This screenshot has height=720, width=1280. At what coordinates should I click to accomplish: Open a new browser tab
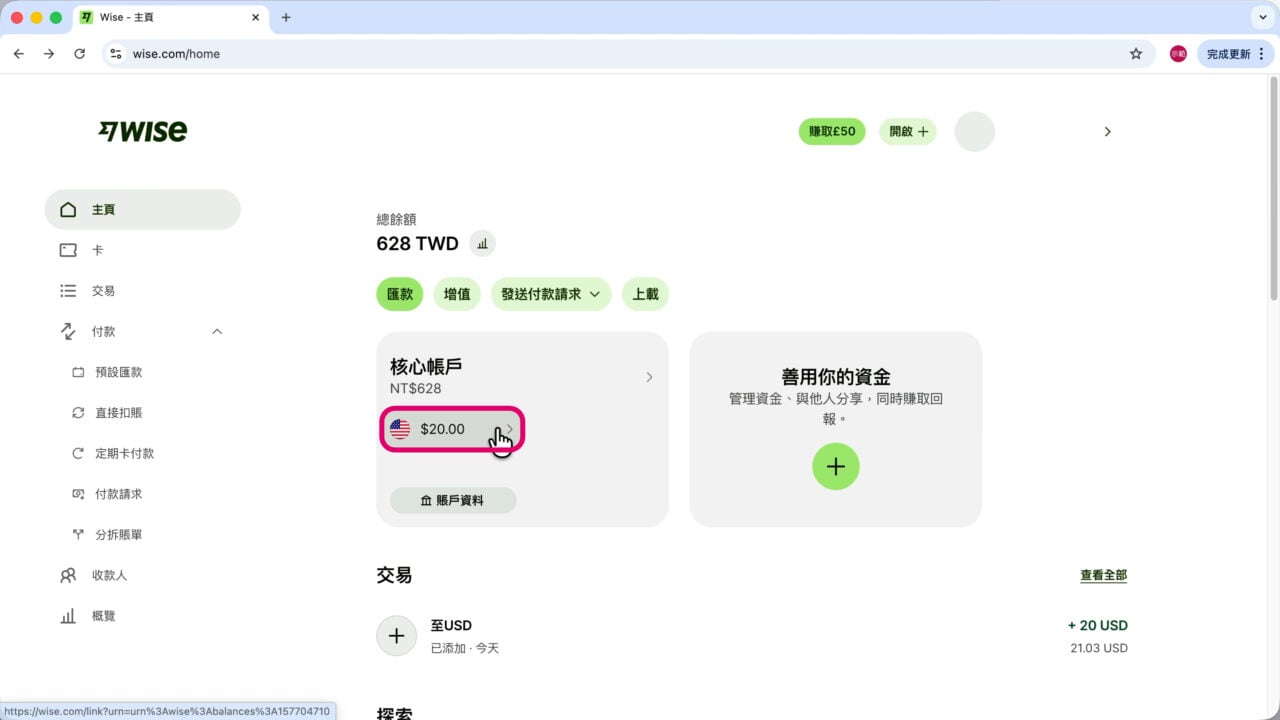click(286, 18)
